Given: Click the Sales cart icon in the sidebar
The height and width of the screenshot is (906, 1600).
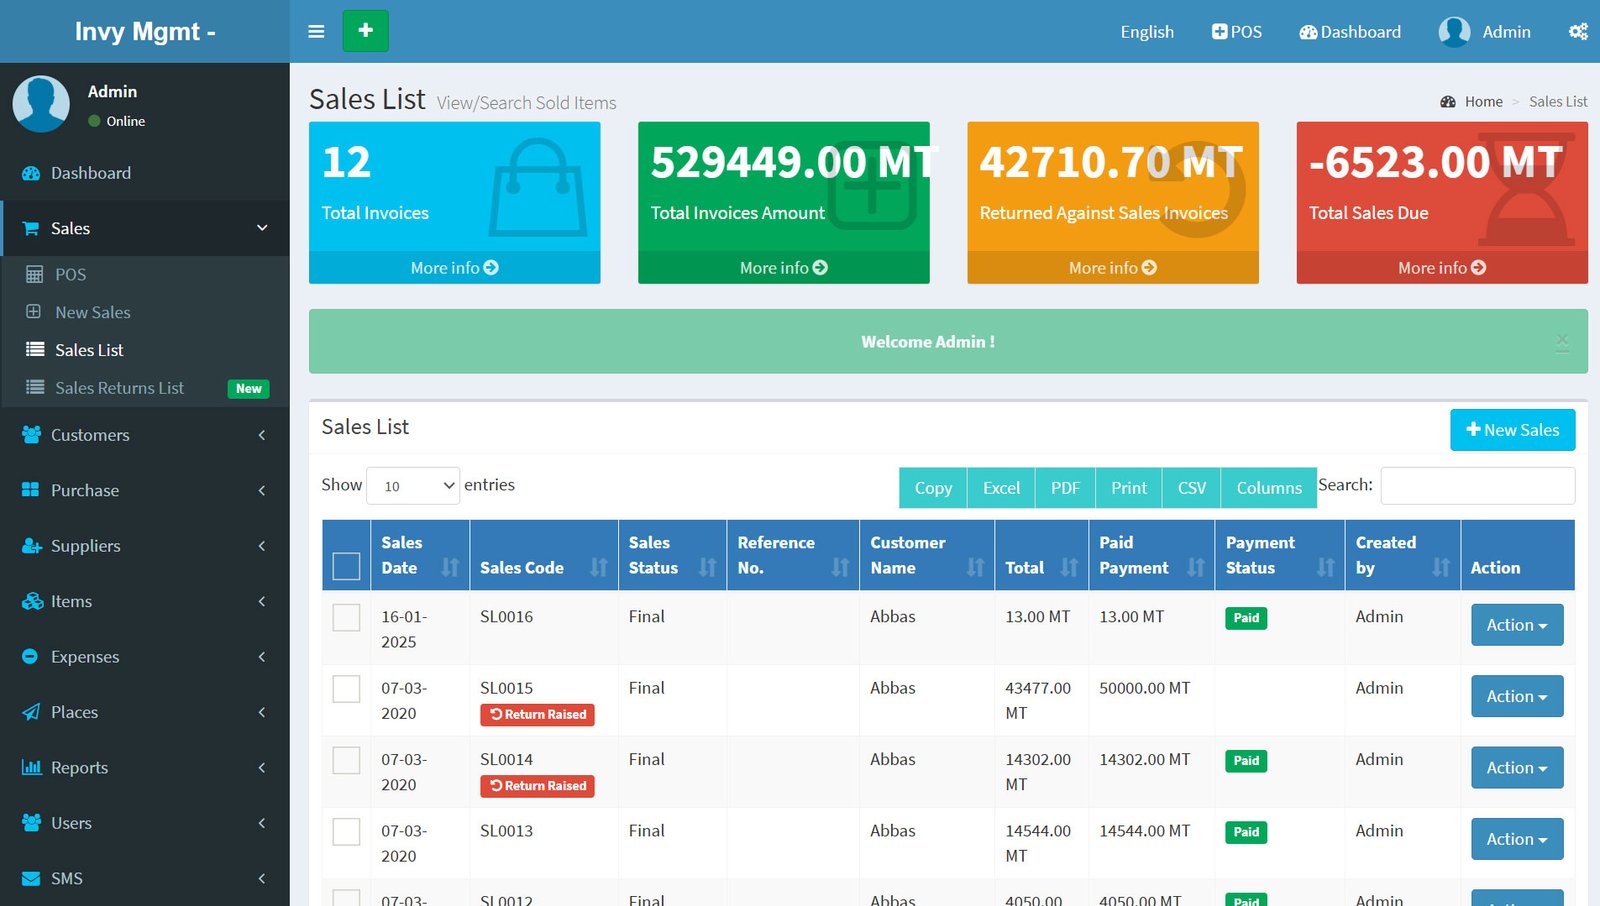Looking at the screenshot, I should [31, 228].
